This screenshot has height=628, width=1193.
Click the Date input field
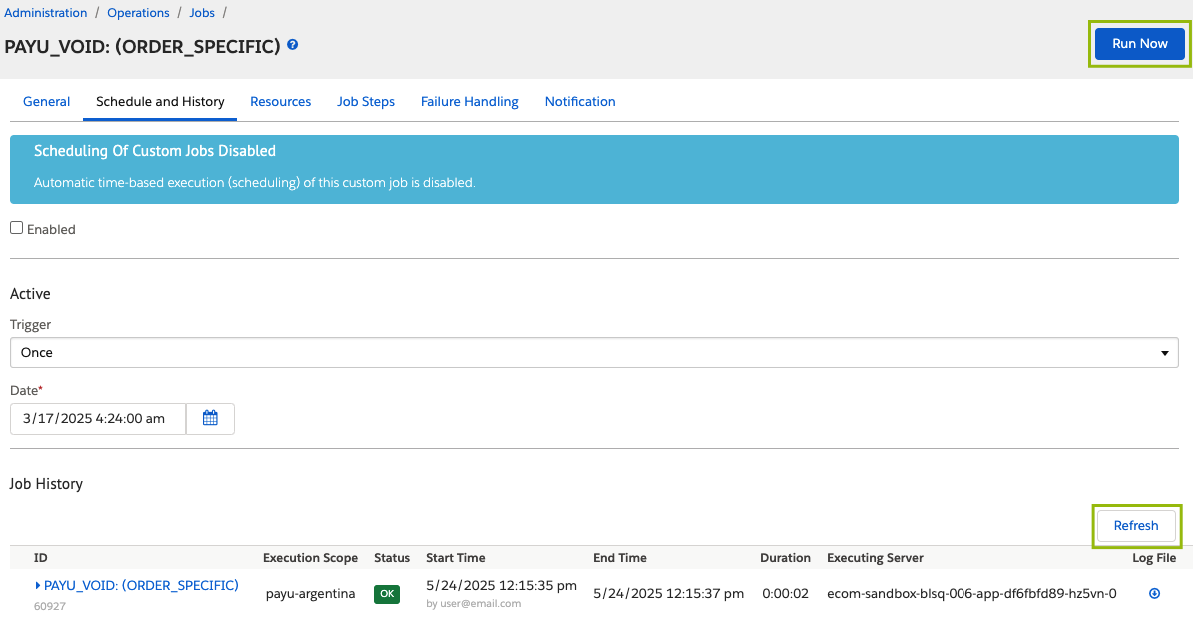pos(98,419)
